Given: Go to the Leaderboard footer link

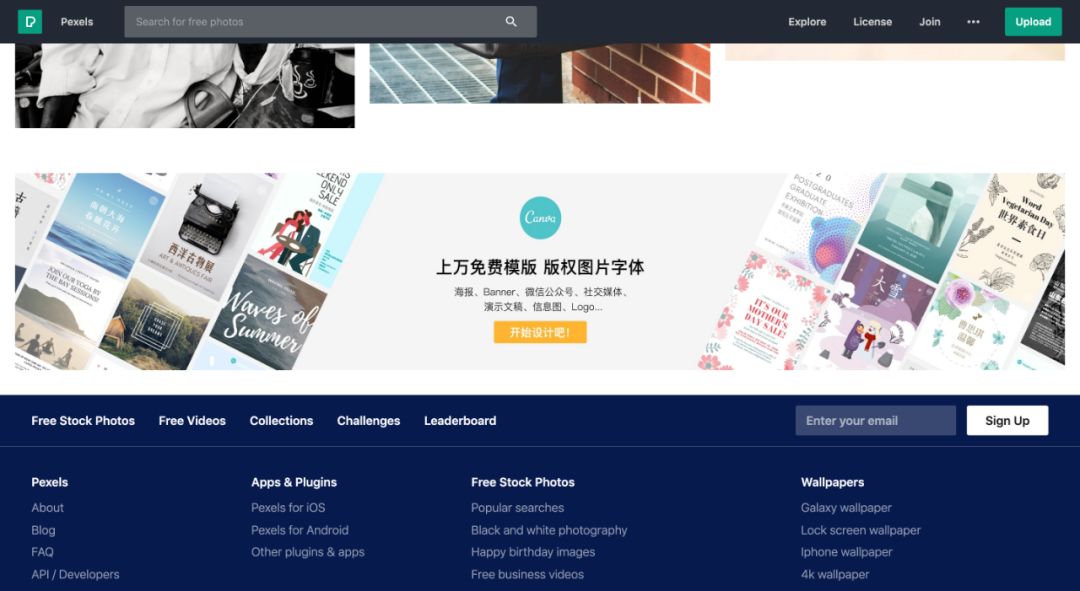Looking at the screenshot, I should point(460,421).
